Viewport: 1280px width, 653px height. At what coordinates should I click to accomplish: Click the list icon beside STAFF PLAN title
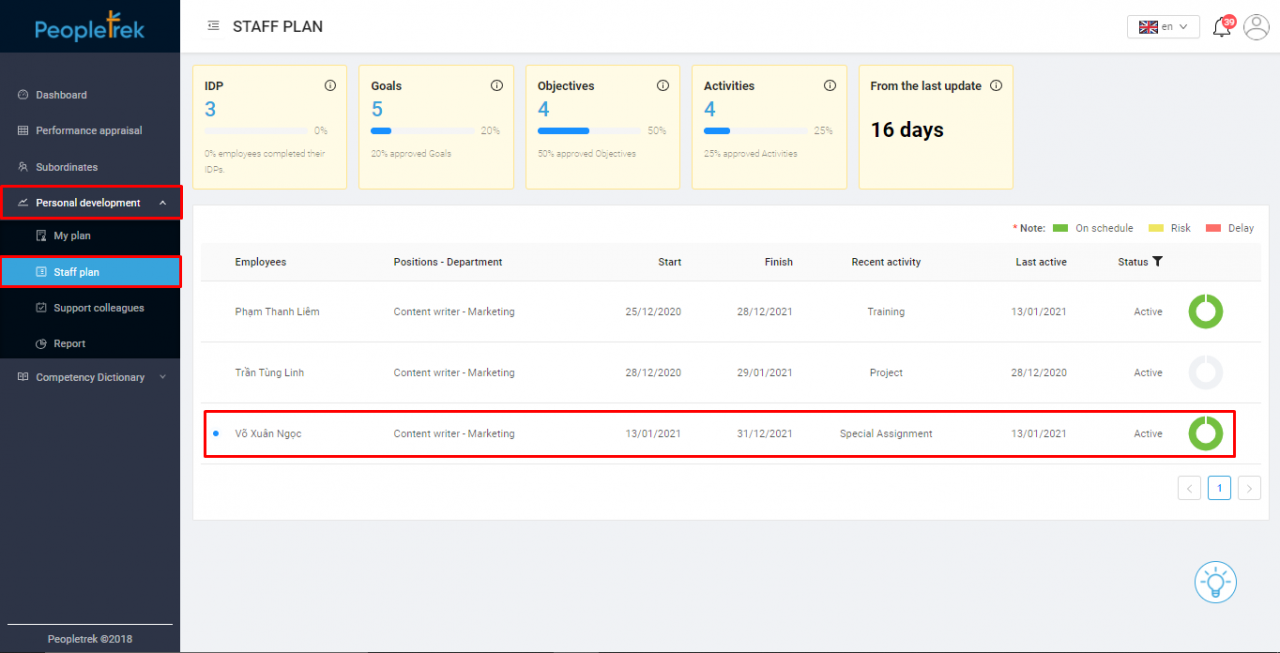[x=212, y=26]
